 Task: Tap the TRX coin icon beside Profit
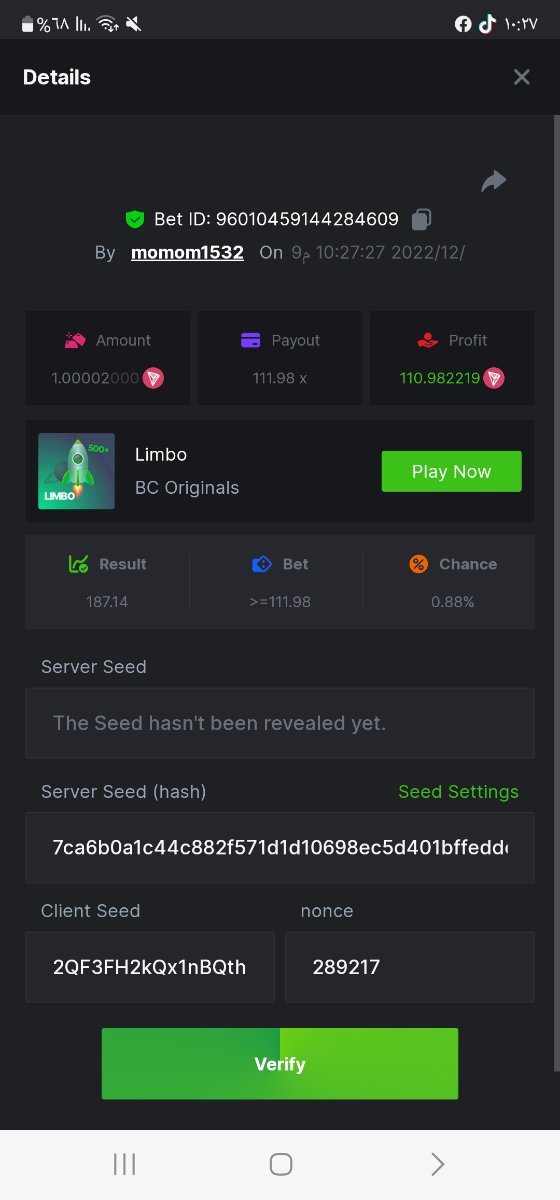click(494, 378)
